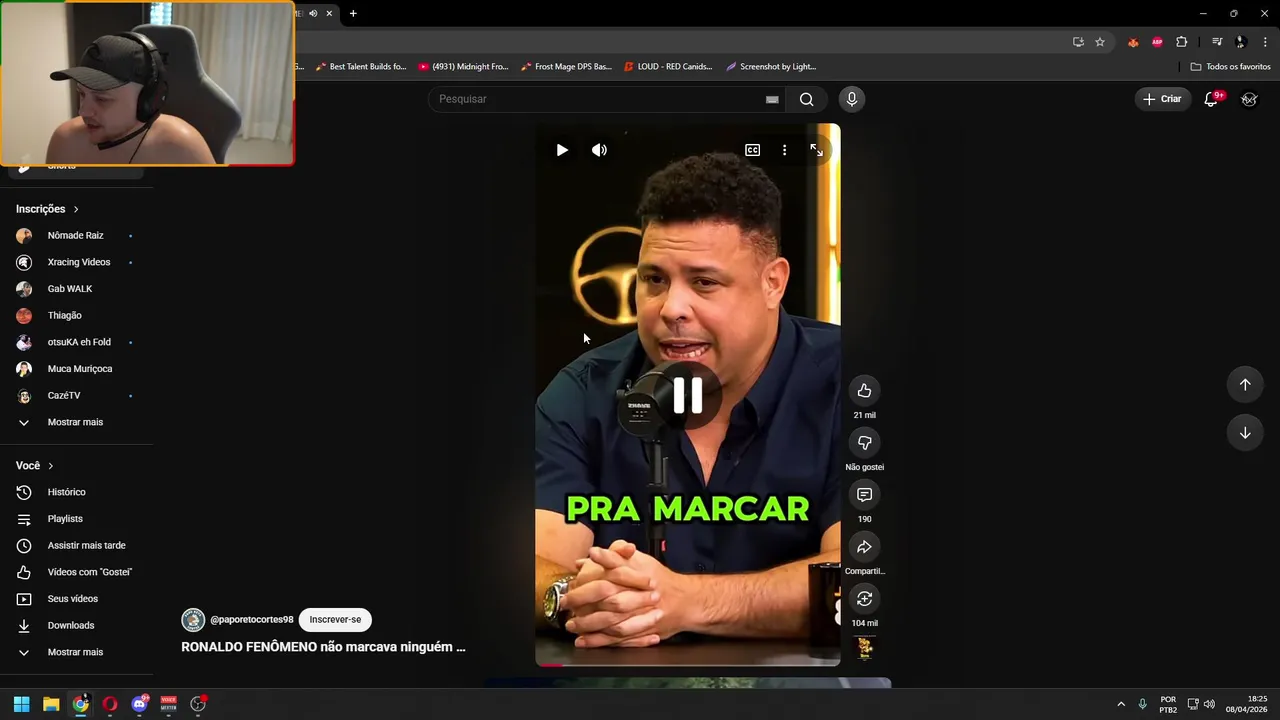The height and width of the screenshot is (720, 1280).
Task: Open the Chrome media control icon
Action: click(1217, 42)
